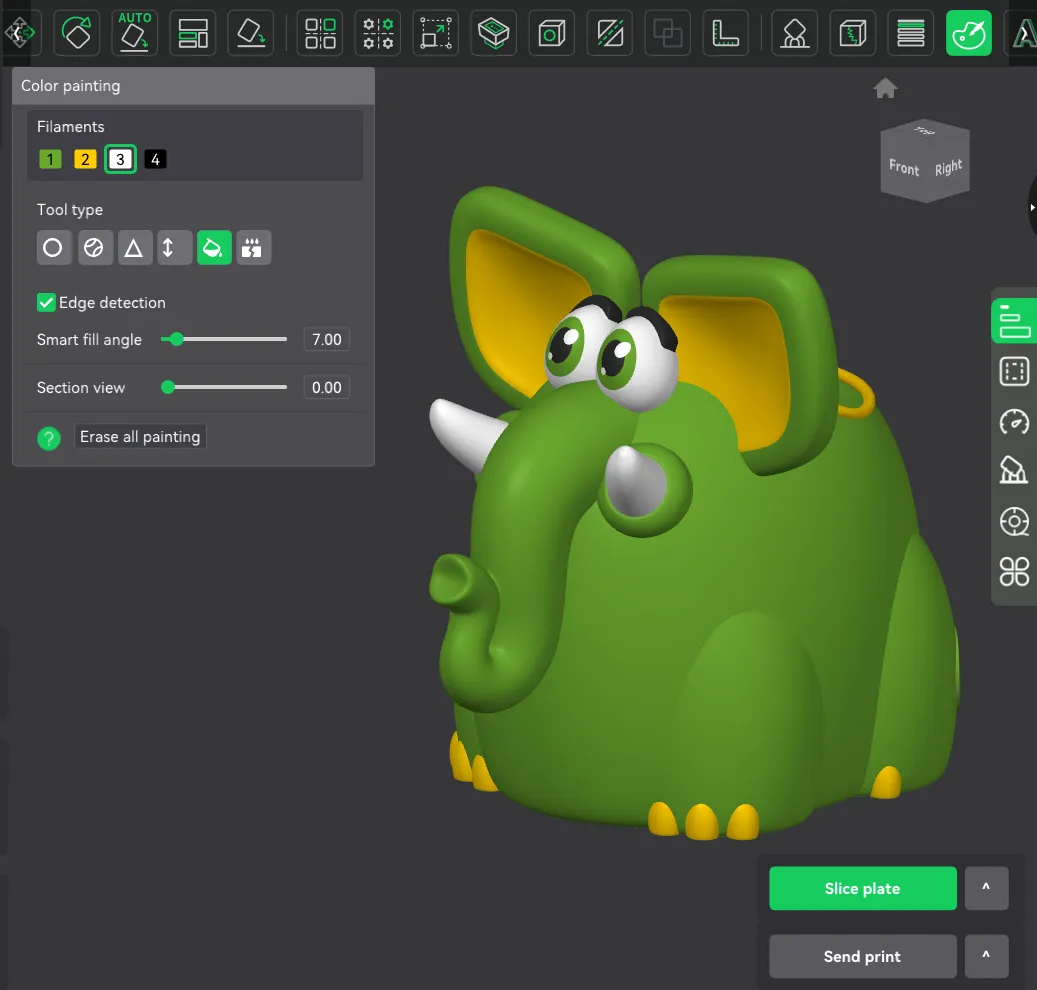Click the Section view value field

326,388
